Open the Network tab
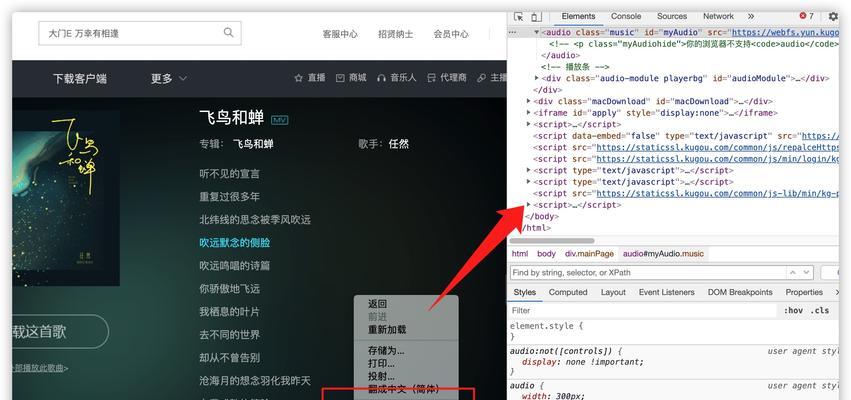The height and width of the screenshot is (400, 851). point(718,16)
